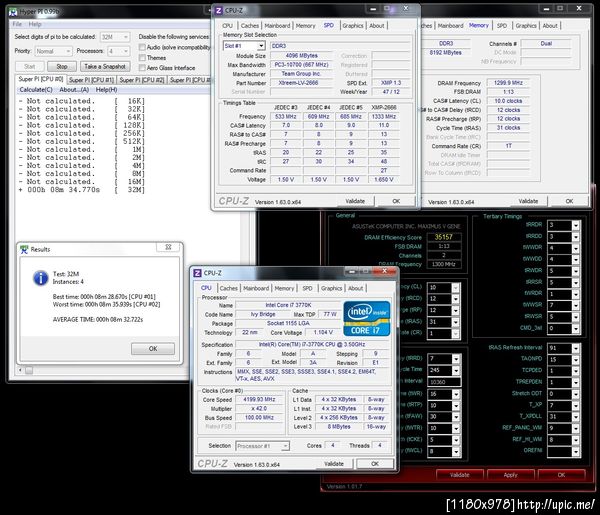Image resolution: width=600 pixels, height=515 pixels.
Task: Open SPD tab in CPU-Z CPU window
Action: 307,288
